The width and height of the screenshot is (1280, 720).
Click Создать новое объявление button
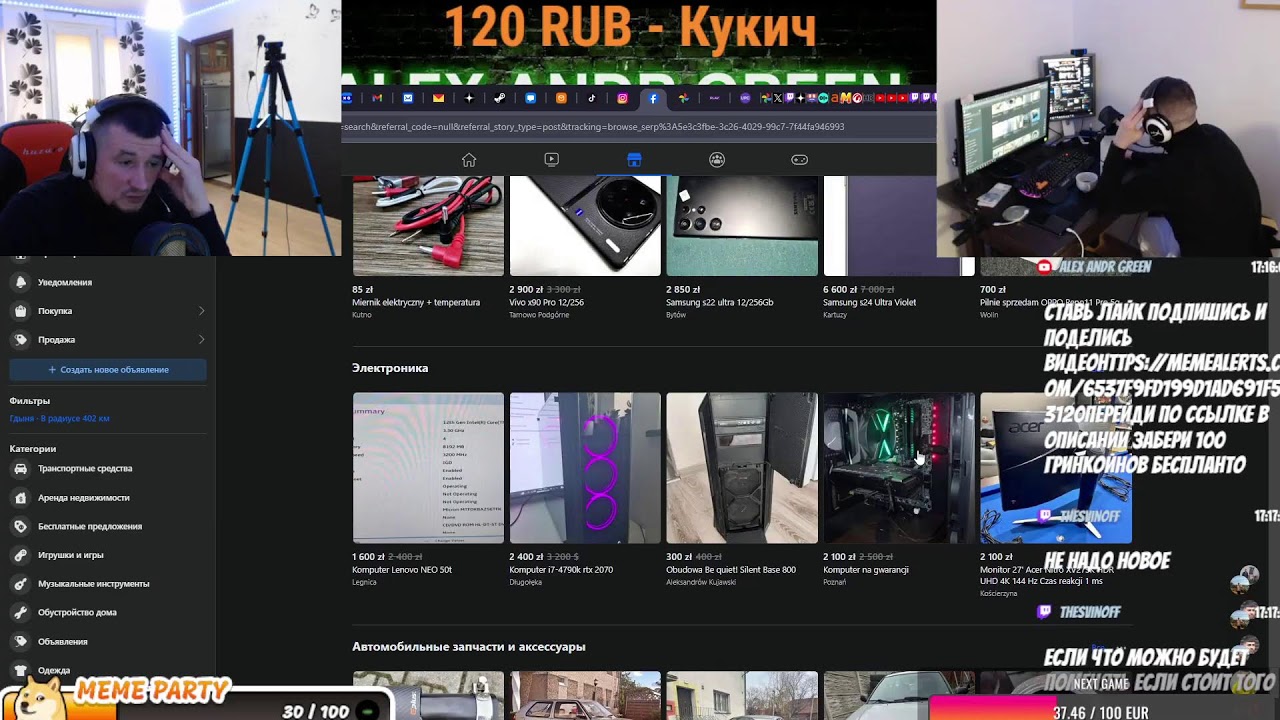pyautogui.click(x=108, y=370)
